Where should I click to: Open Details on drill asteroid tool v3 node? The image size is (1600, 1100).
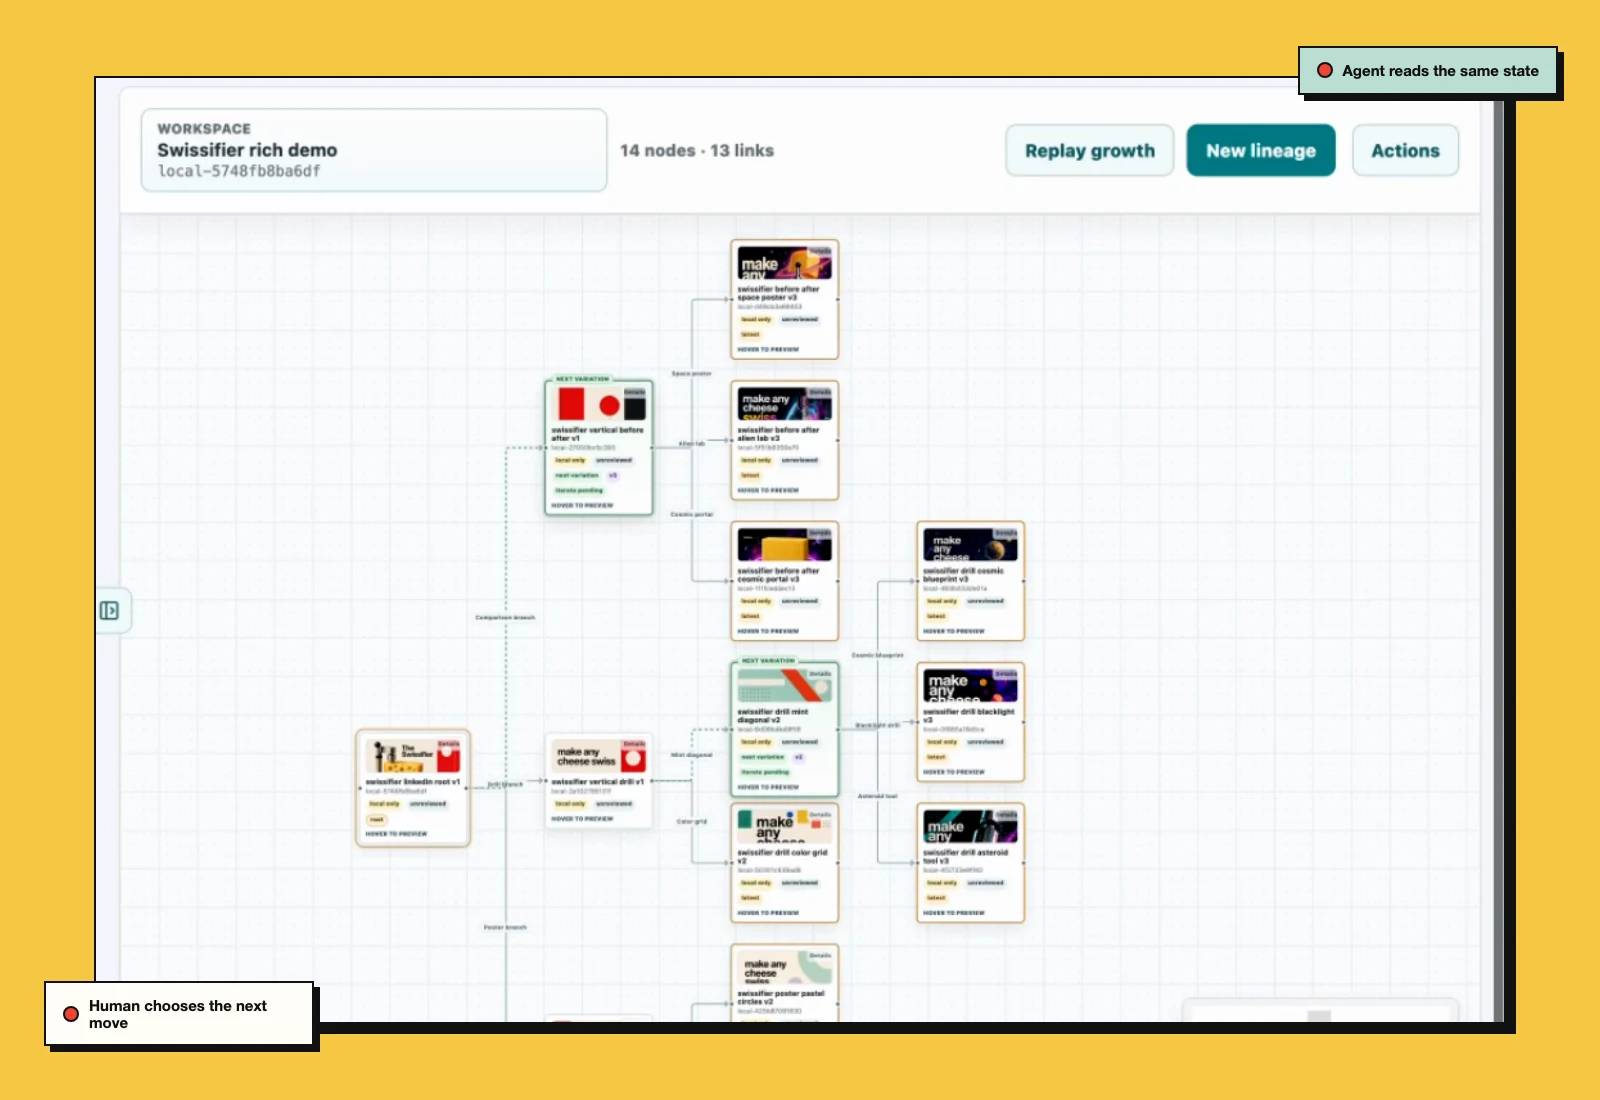[1006, 815]
